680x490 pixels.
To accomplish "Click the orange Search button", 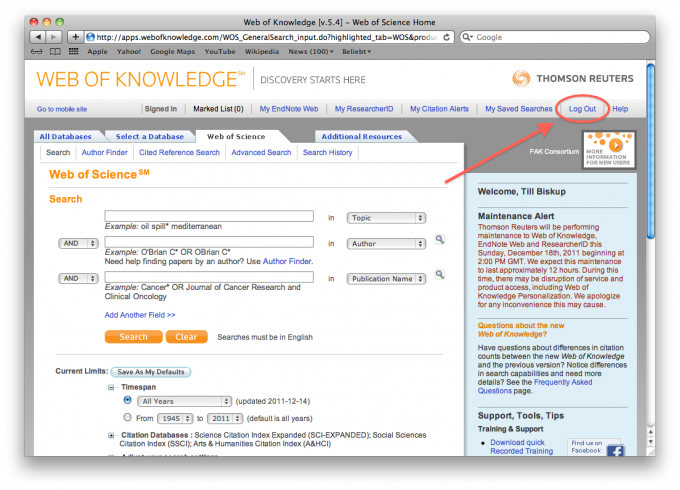I will pos(134,337).
